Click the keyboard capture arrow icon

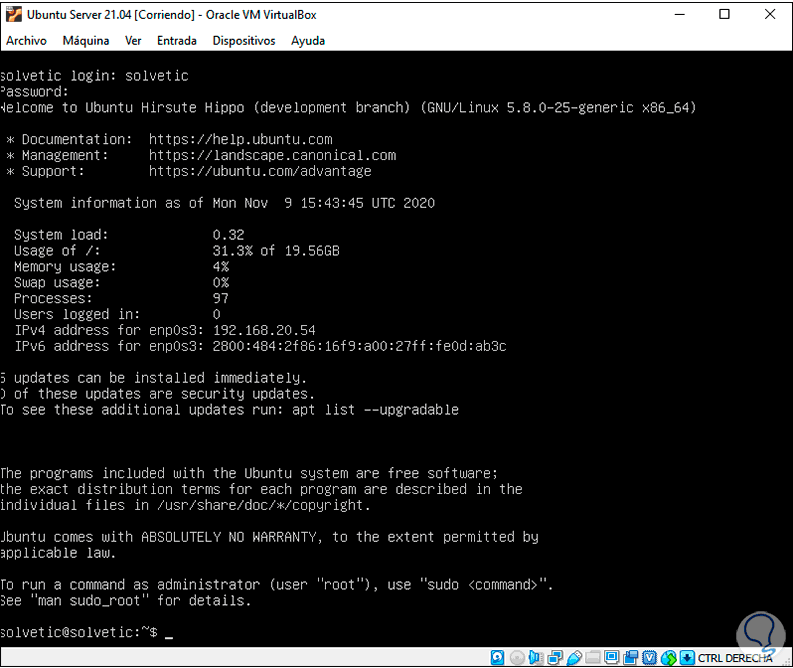coord(687,657)
